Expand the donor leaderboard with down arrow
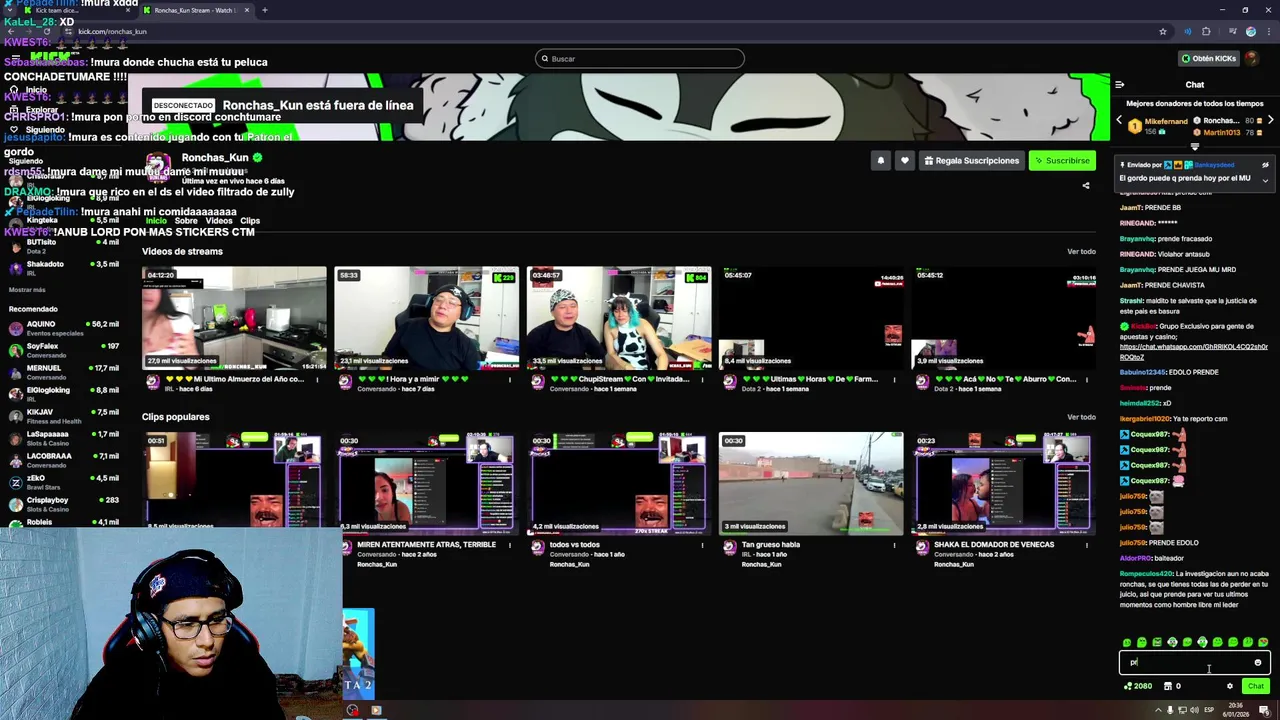The width and height of the screenshot is (1280, 720). (1194, 147)
